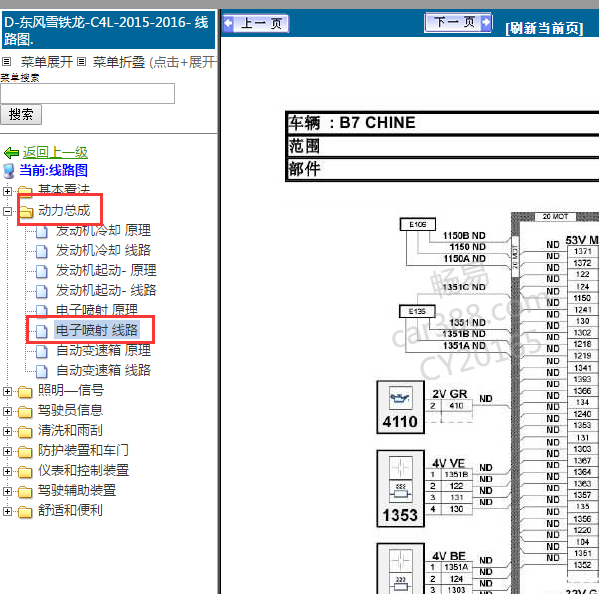The height and width of the screenshot is (594, 599).
Task: Click E106 connector box in diagram
Action: point(418,224)
